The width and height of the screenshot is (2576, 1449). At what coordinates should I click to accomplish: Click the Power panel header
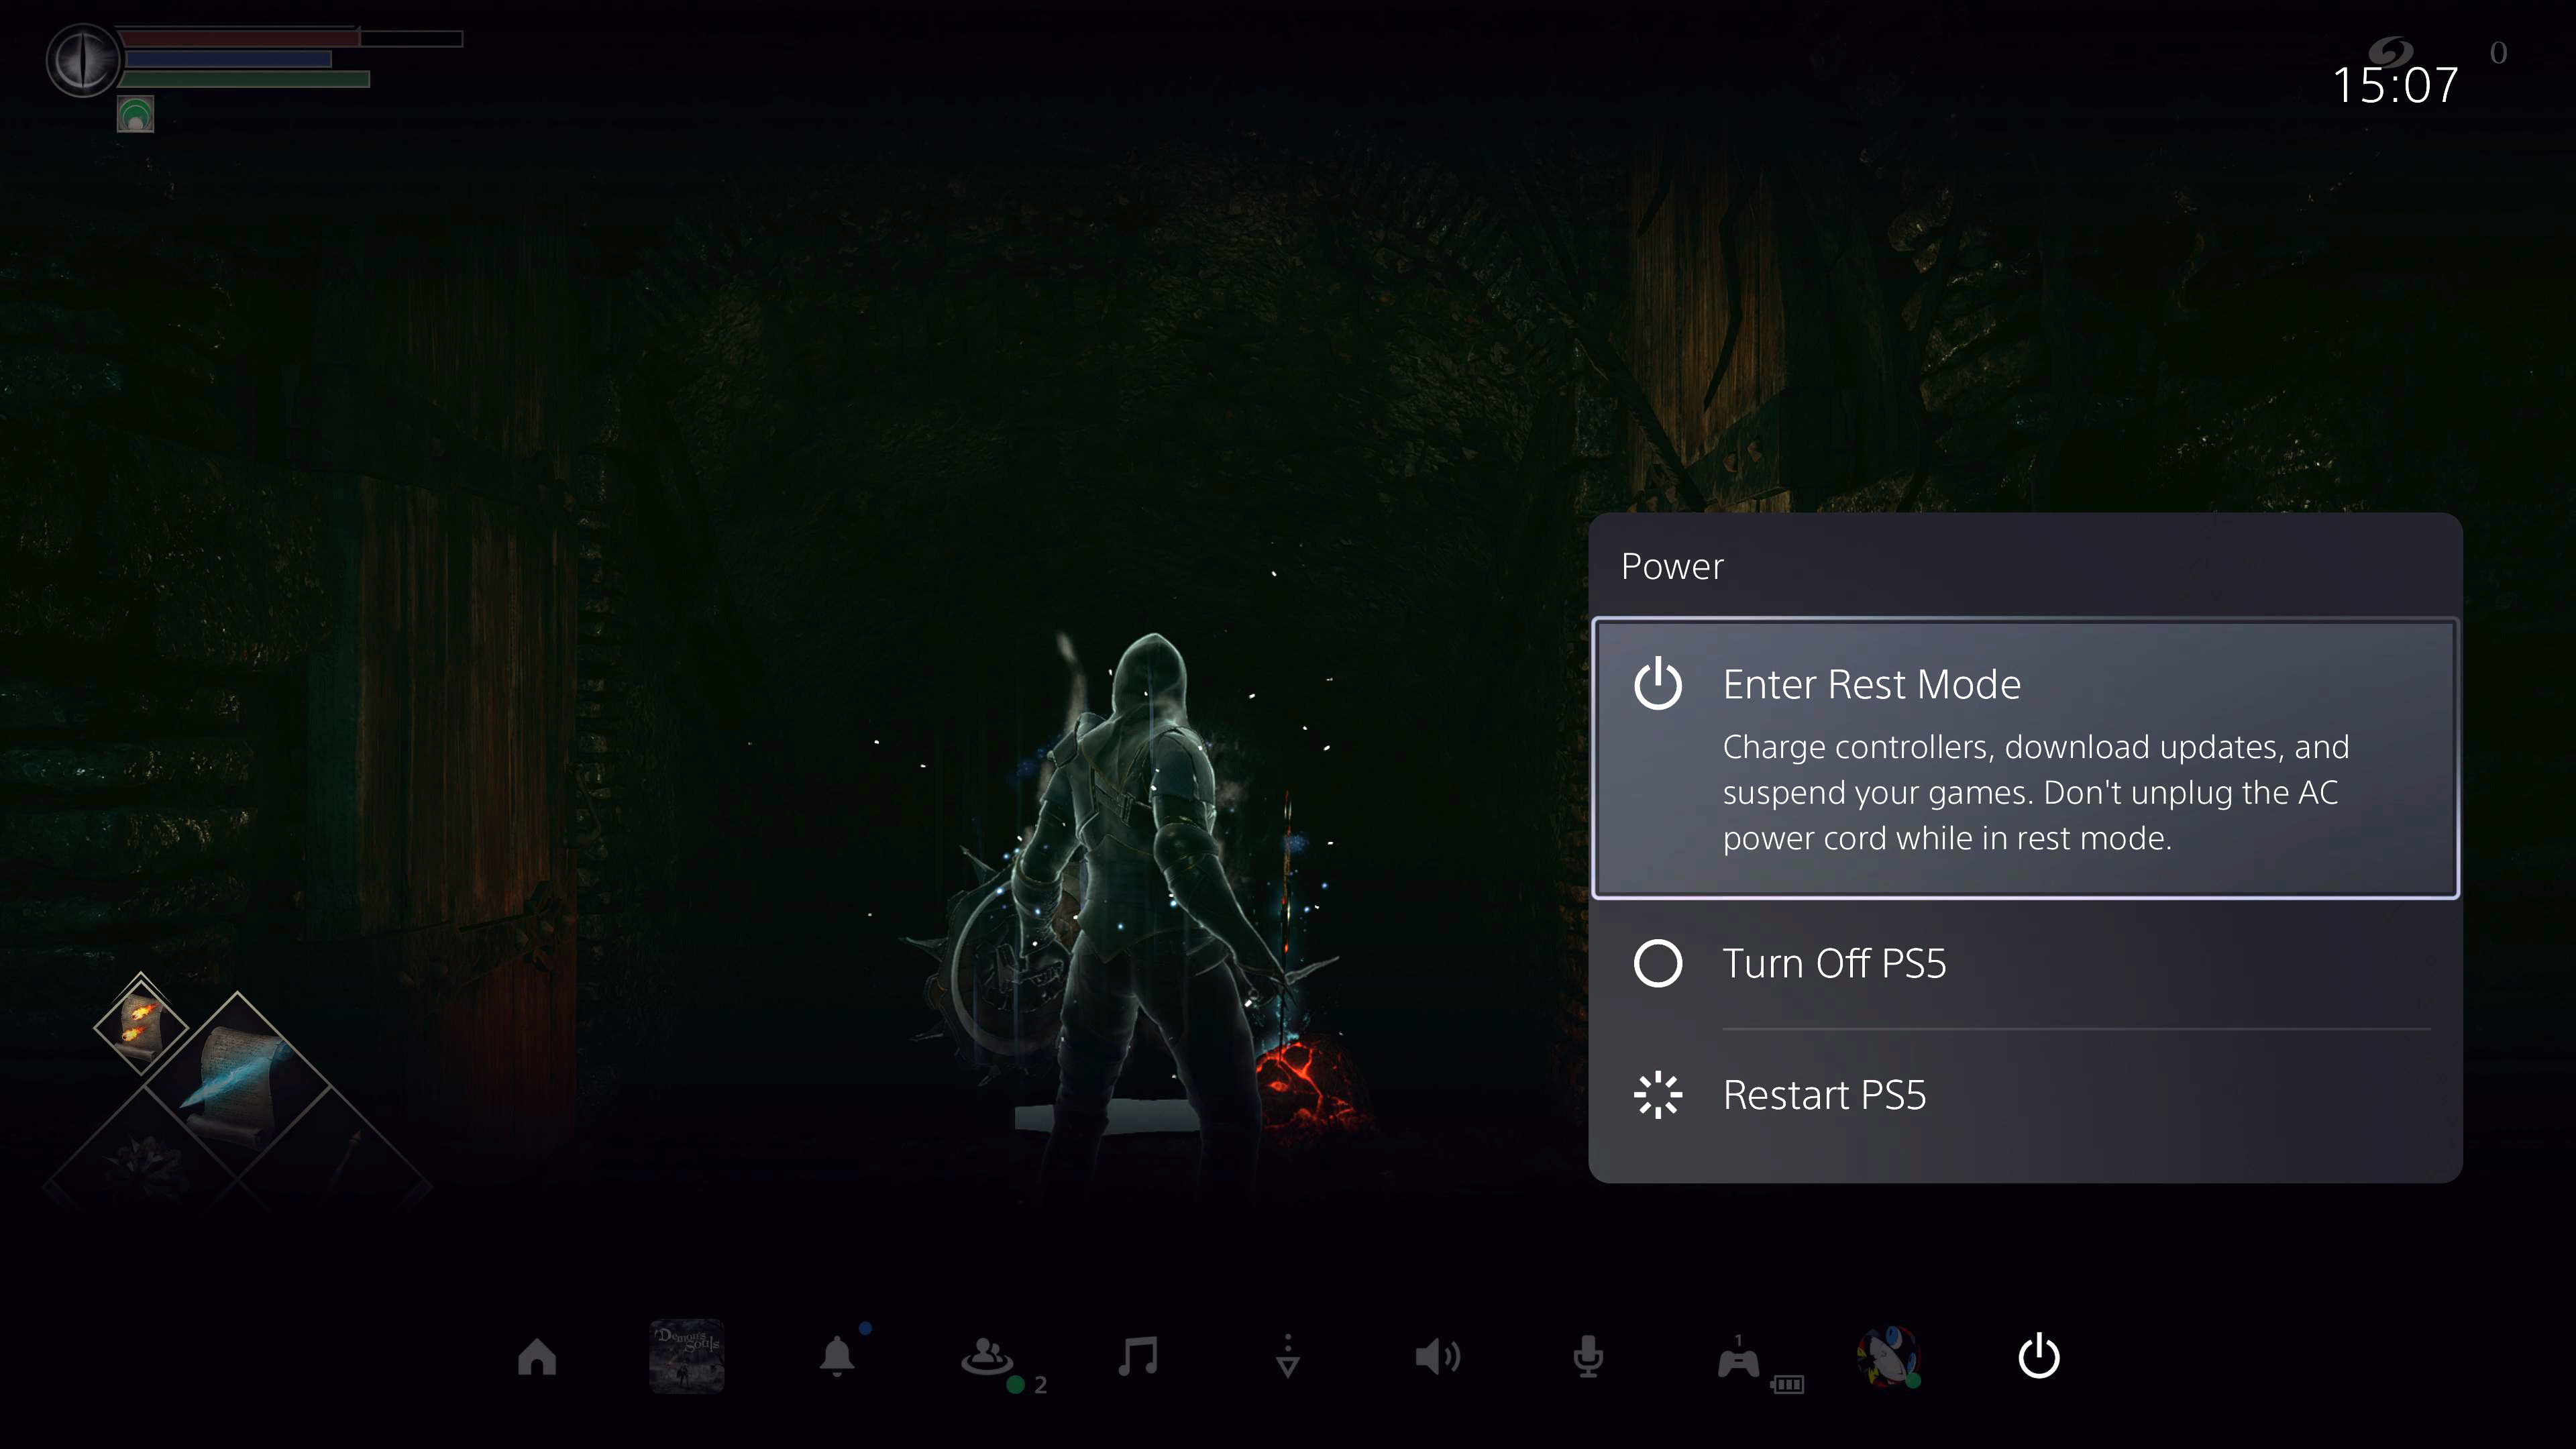click(x=1672, y=566)
